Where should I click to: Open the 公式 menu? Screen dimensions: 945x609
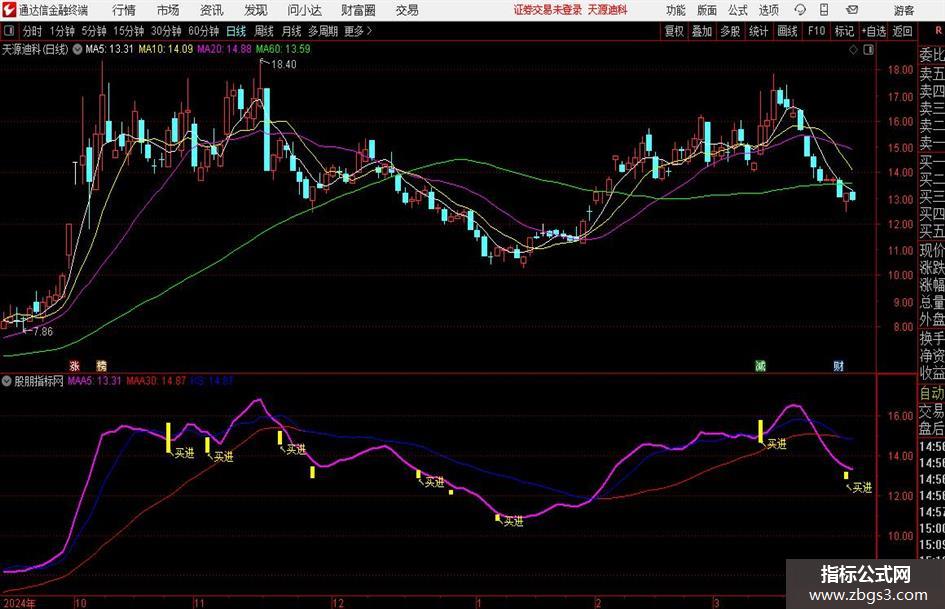pos(738,10)
